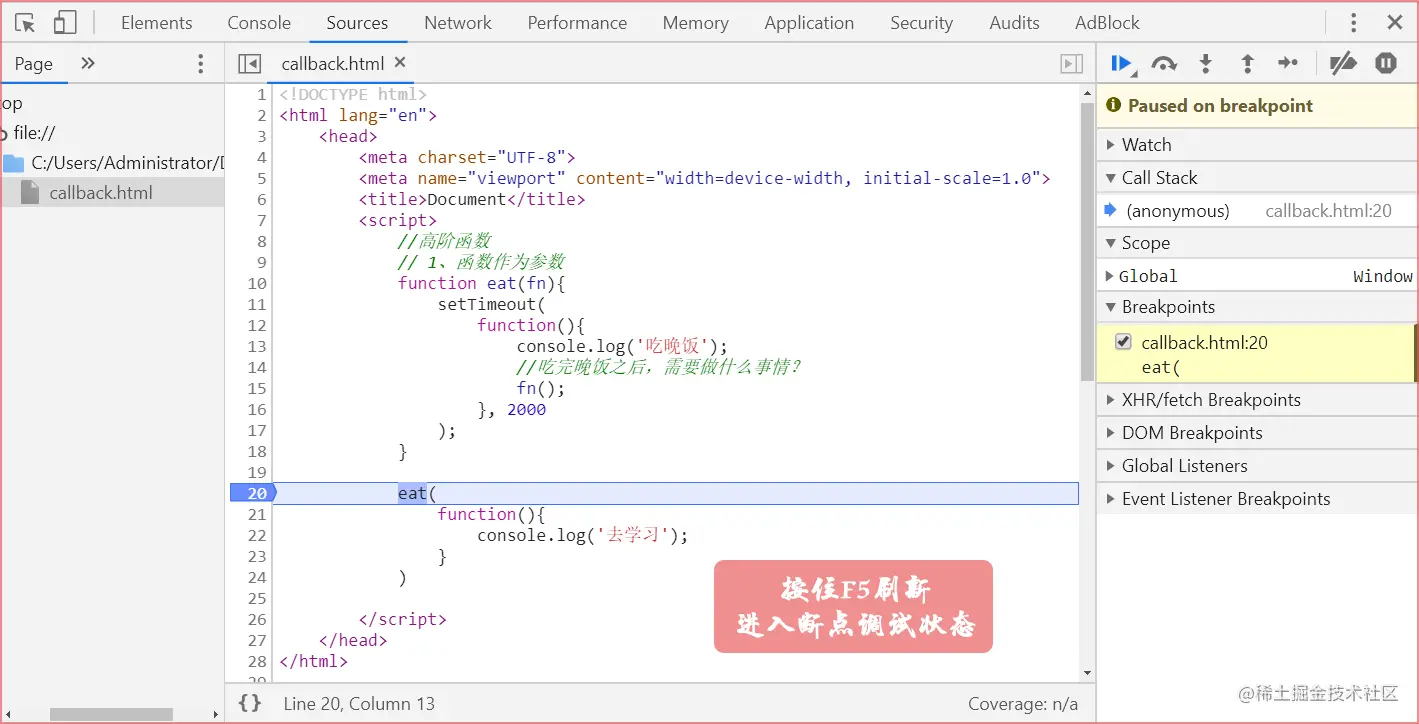Click callback.html:20 link in Call Stack
This screenshot has height=724, width=1419.
point(1328,211)
